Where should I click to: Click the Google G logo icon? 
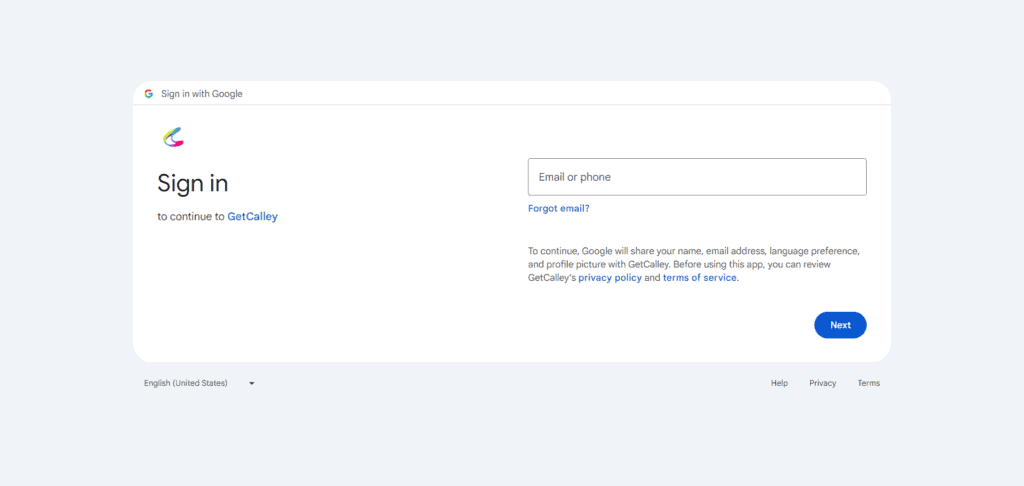(149, 94)
